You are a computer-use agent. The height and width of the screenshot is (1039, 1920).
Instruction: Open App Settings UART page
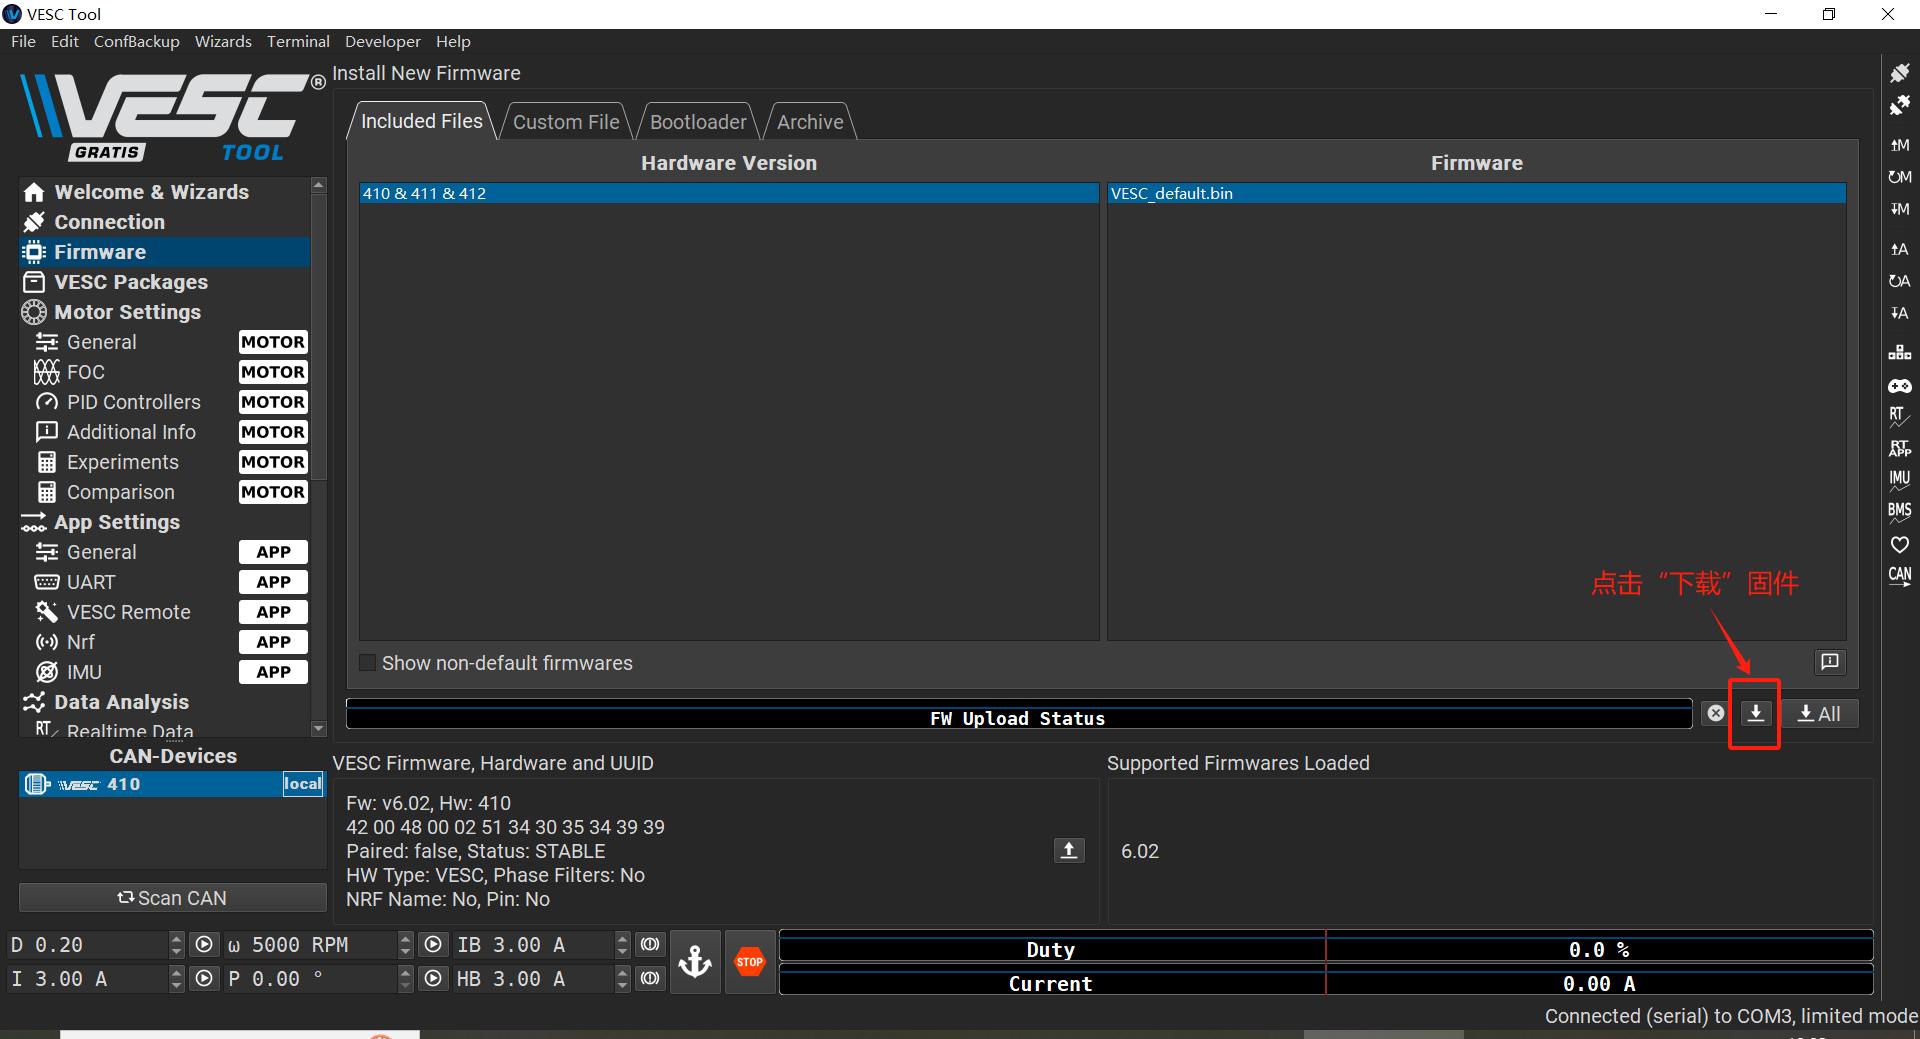point(165,582)
